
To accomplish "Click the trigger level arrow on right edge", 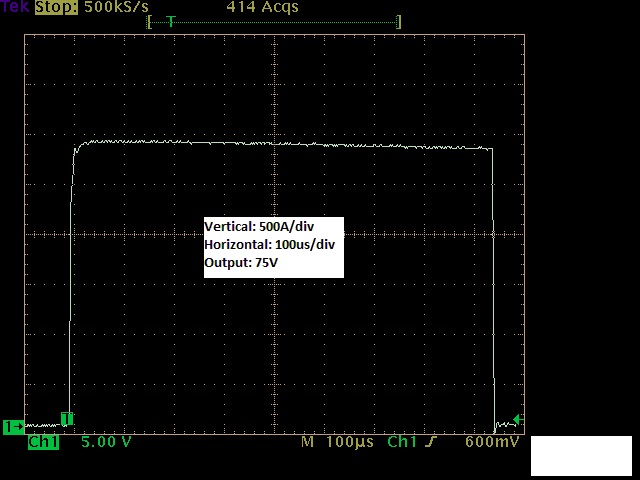I will [x=518, y=419].
